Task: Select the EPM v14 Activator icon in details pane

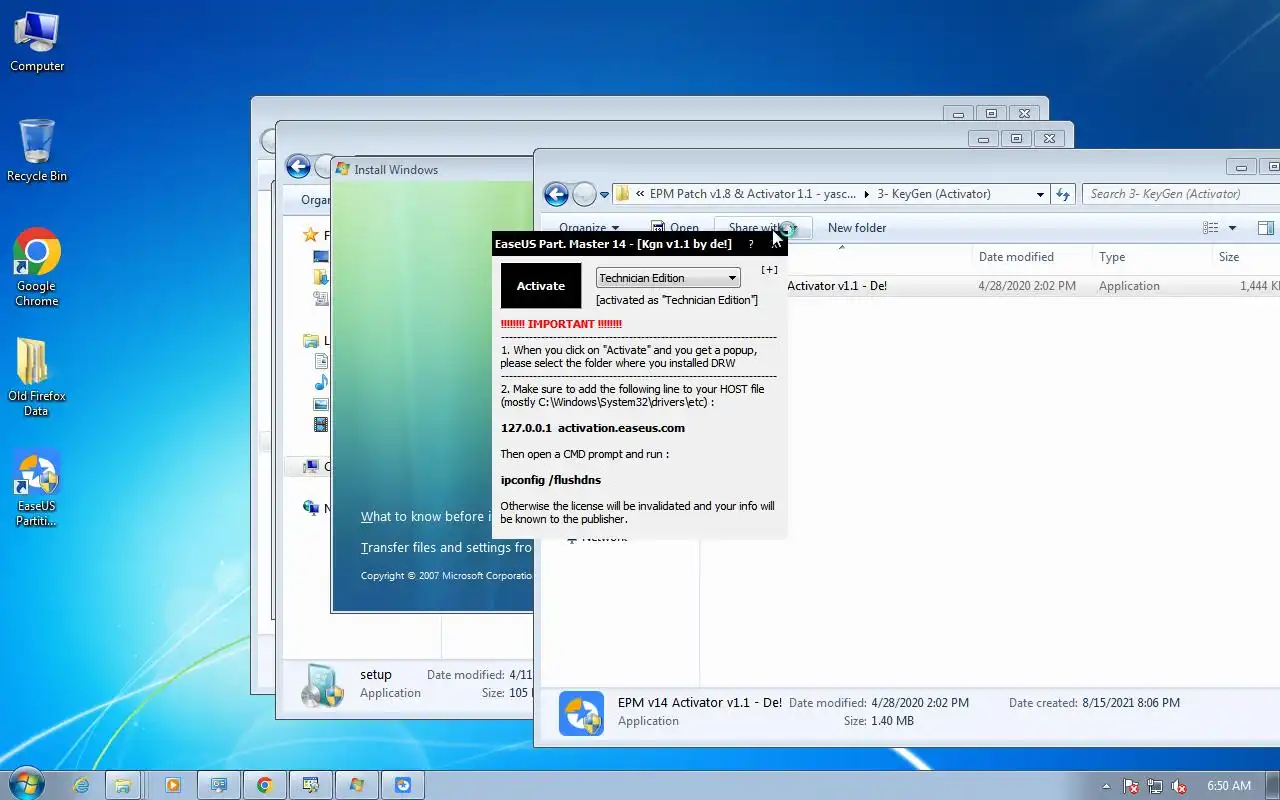Action: pos(581,713)
